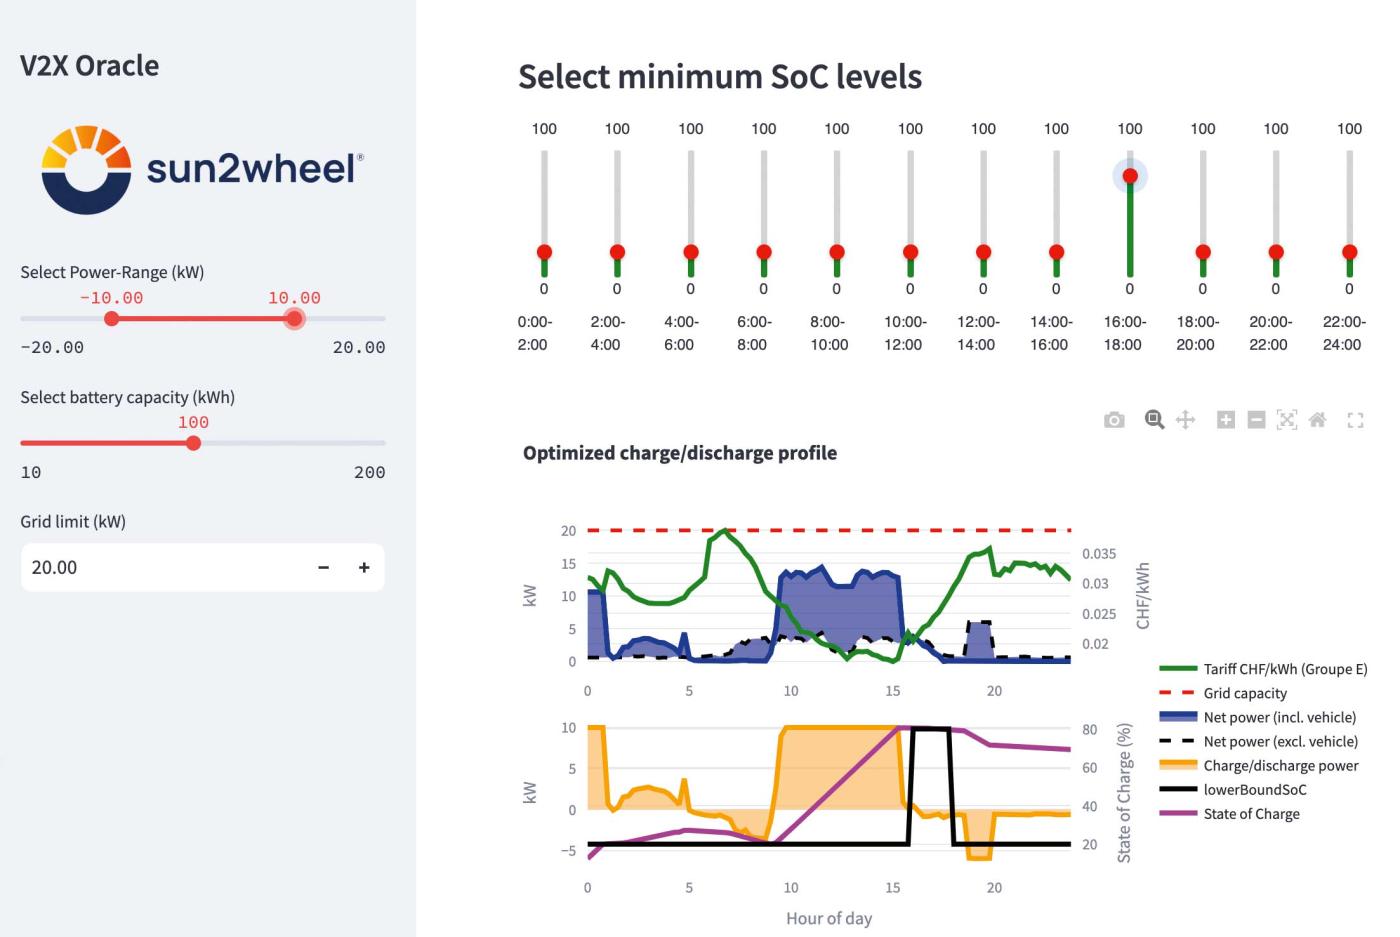The width and height of the screenshot is (1400, 937).
Task: Toggle State of Charge legend item
Action: pyautogui.click(x=1251, y=814)
